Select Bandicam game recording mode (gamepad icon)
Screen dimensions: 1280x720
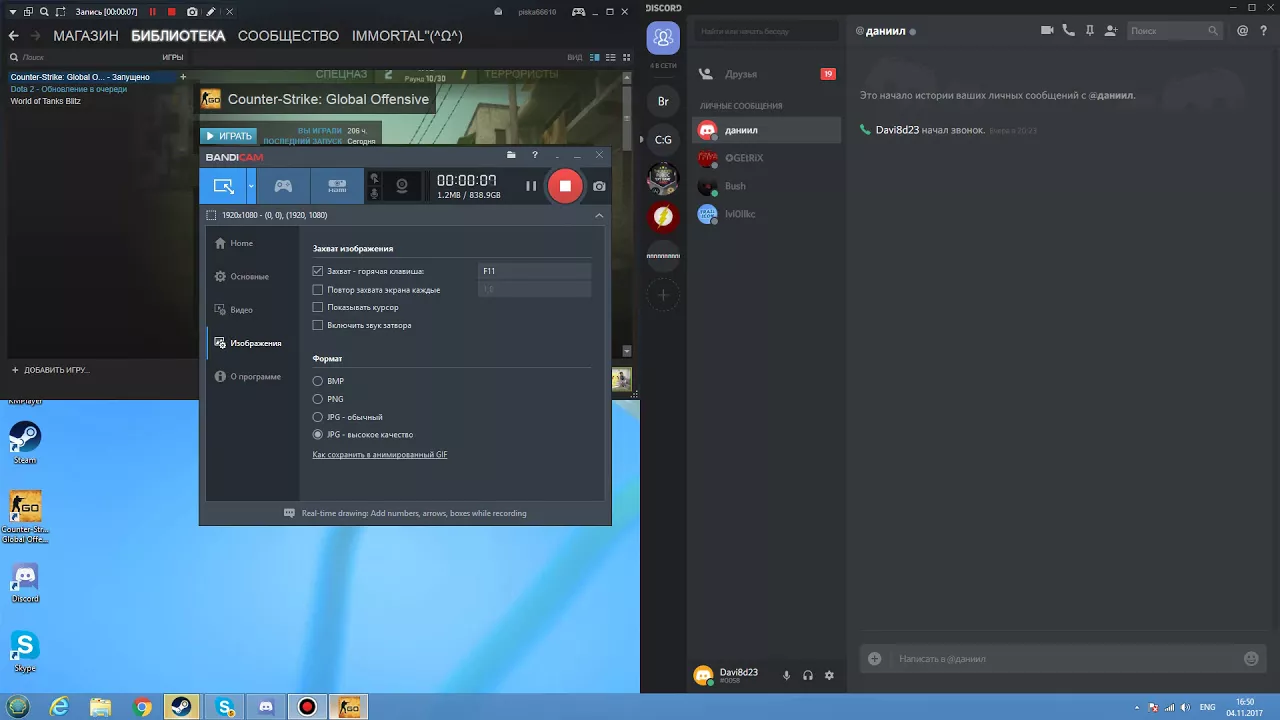[284, 186]
